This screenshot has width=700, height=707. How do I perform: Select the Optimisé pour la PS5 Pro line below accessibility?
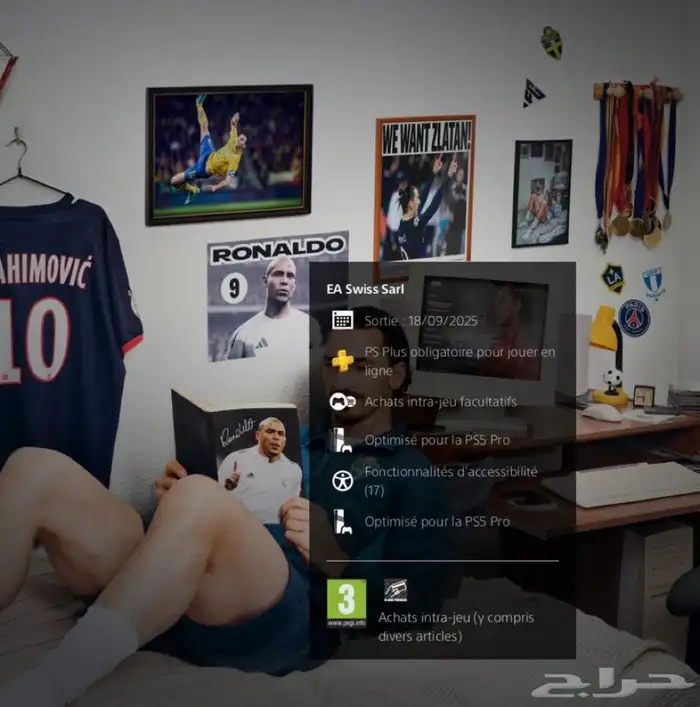tap(437, 522)
